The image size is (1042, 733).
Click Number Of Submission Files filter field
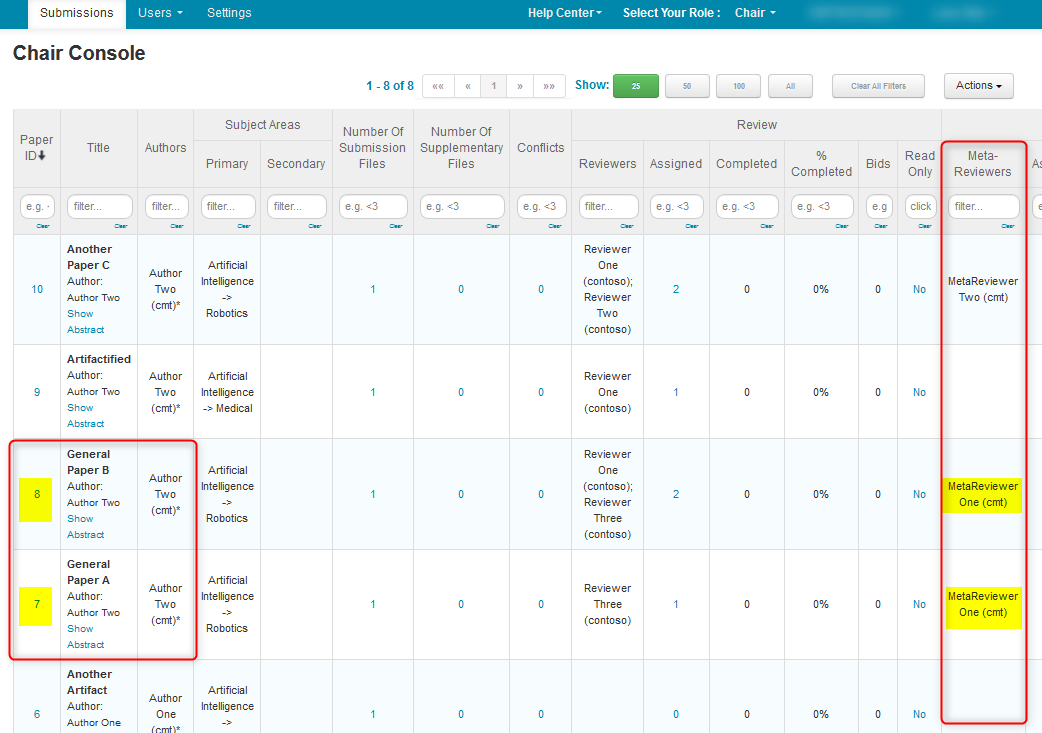pyautogui.click(x=373, y=206)
